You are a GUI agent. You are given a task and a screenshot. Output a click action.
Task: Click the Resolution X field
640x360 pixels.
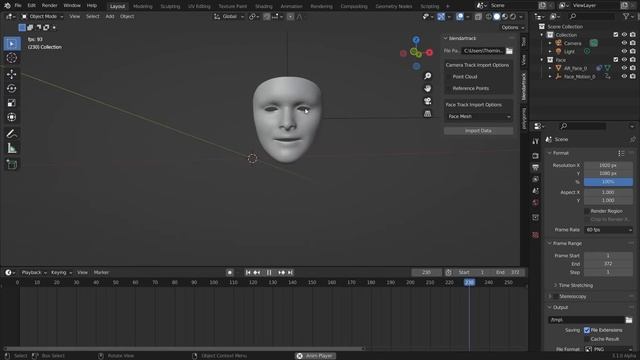tap(608, 165)
